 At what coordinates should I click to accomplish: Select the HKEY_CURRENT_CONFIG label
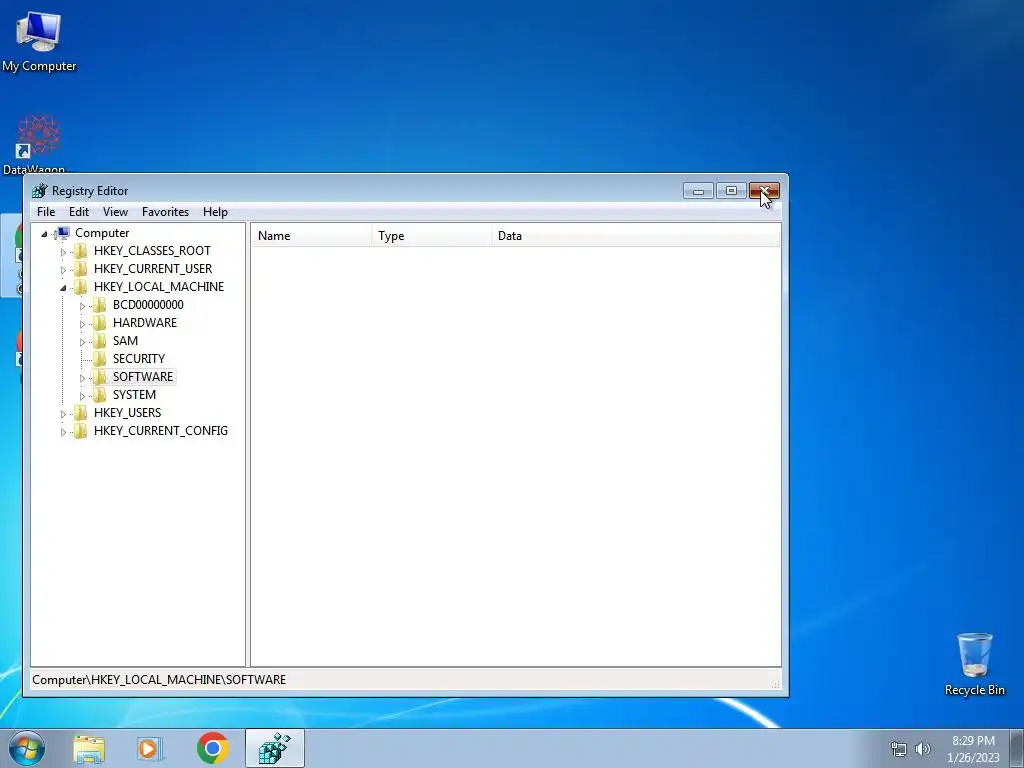coord(161,430)
